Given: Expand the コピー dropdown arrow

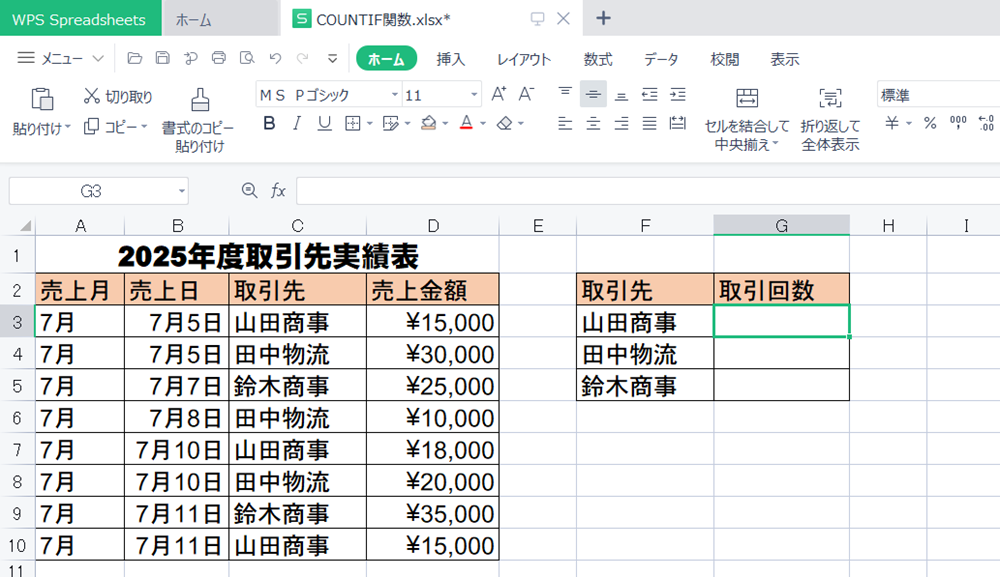Looking at the screenshot, I should tap(144, 126).
